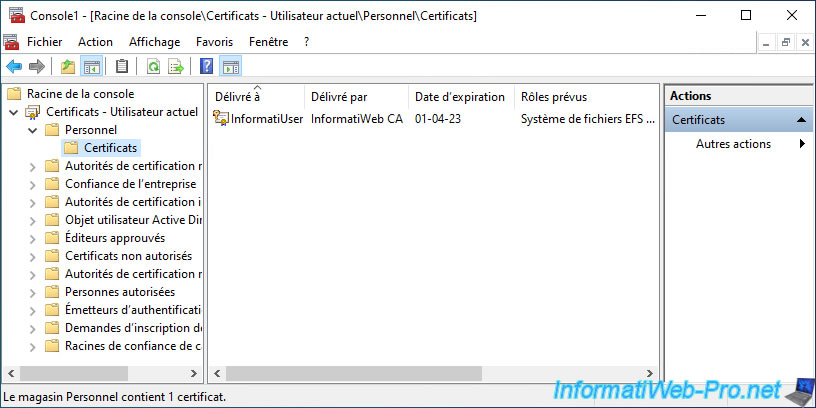Collapse the Personnel tree node
Screen dimensions: 816x408
(x=33, y=130)
